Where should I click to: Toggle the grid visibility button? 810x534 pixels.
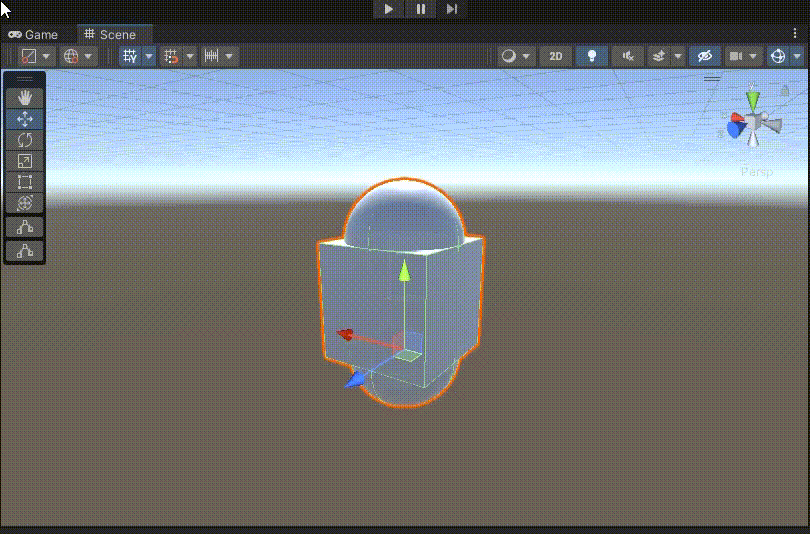[130, 56]
